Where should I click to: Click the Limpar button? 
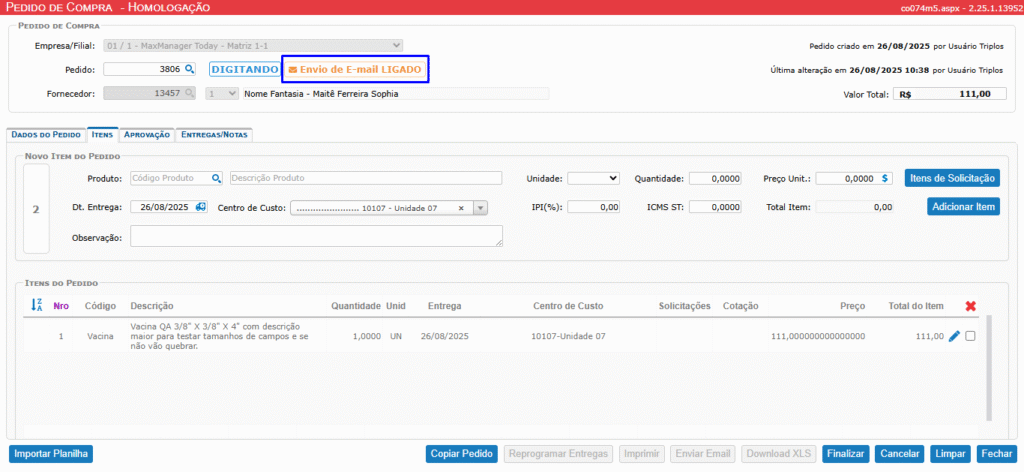click(950, 454)
